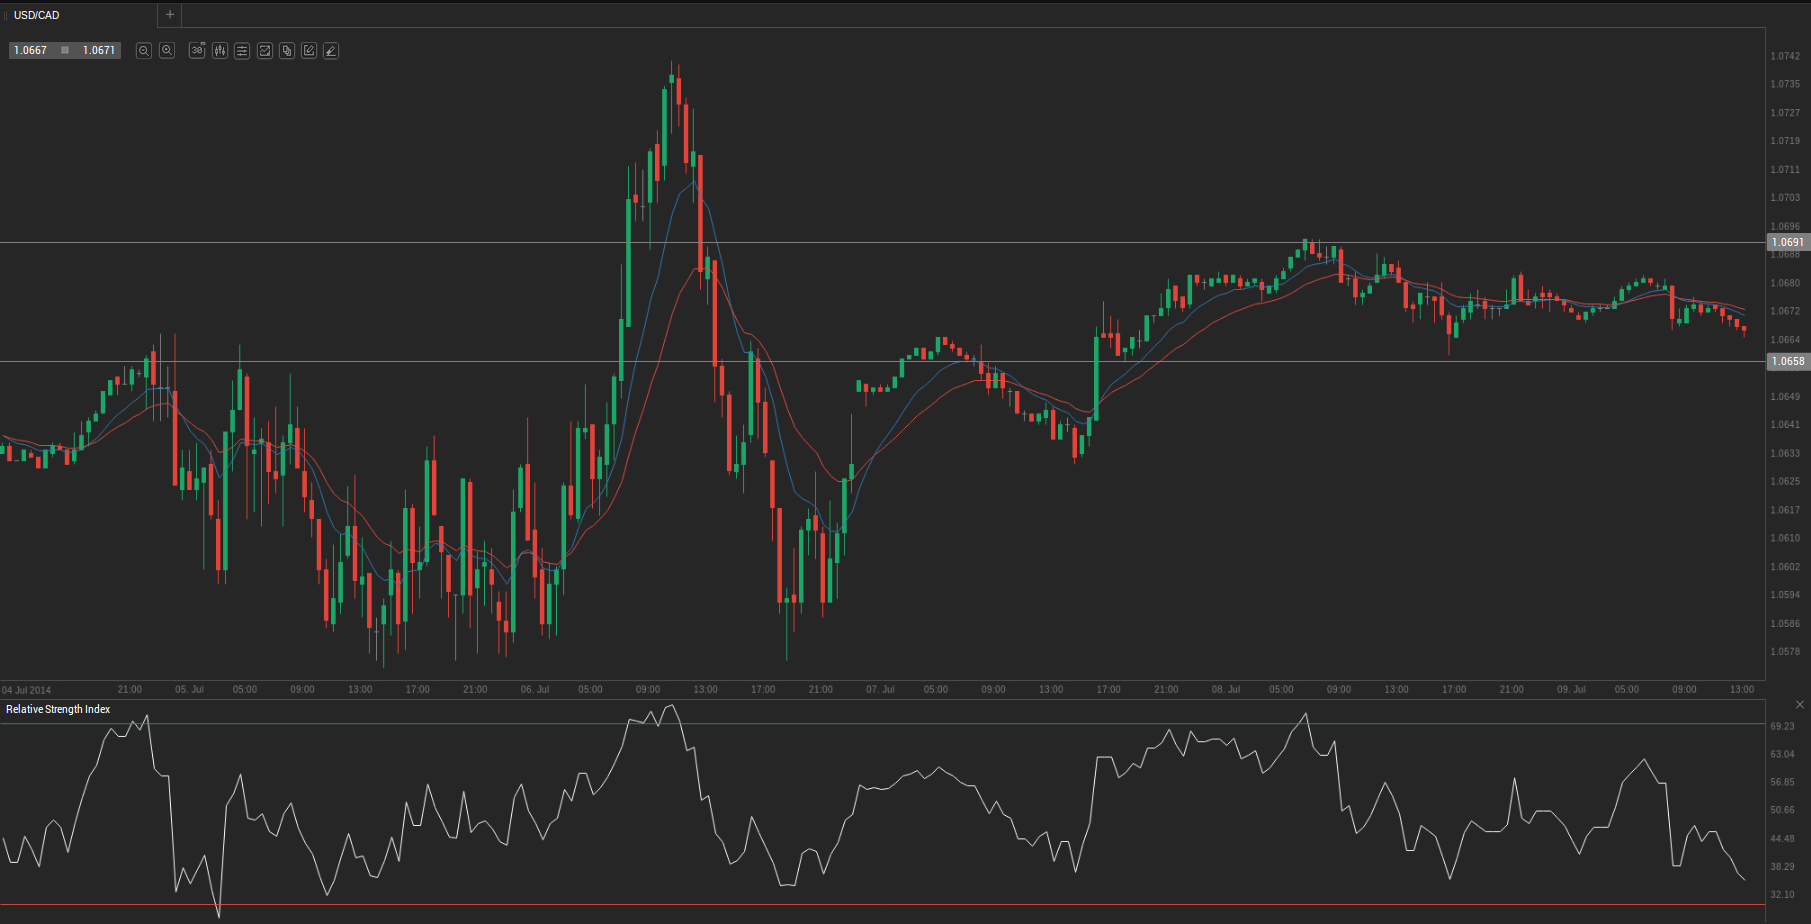
Task: Zoom out the chart
Action: 144,50
